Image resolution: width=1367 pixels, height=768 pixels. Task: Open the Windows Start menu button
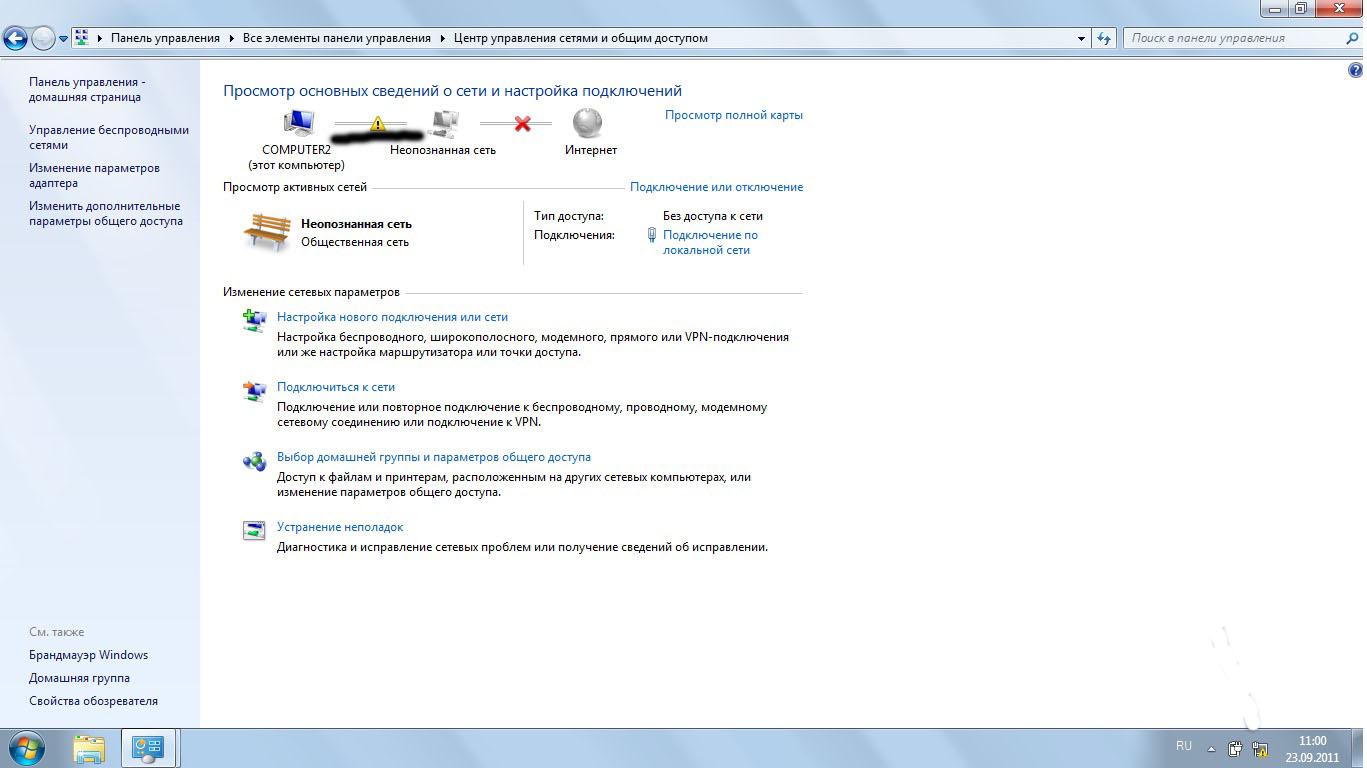coord(26,748)
